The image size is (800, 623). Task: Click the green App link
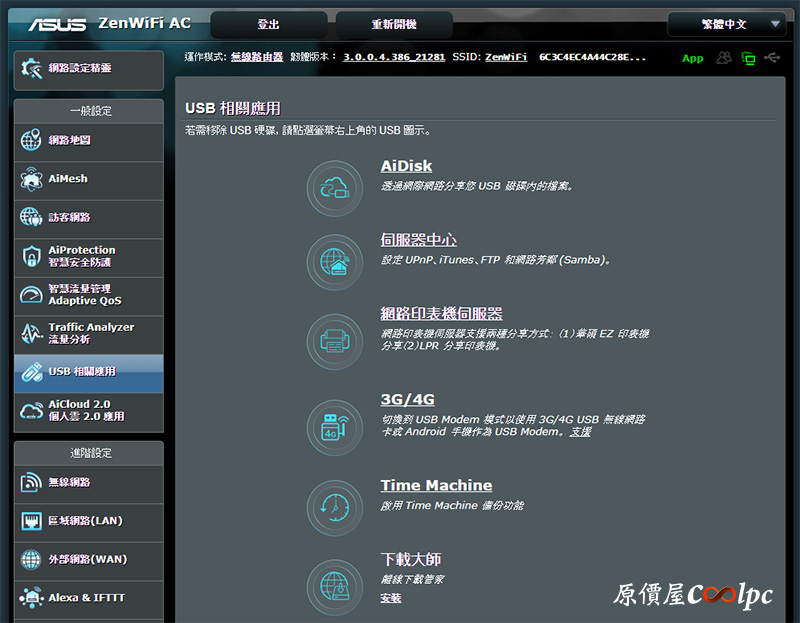pos(693,59)
